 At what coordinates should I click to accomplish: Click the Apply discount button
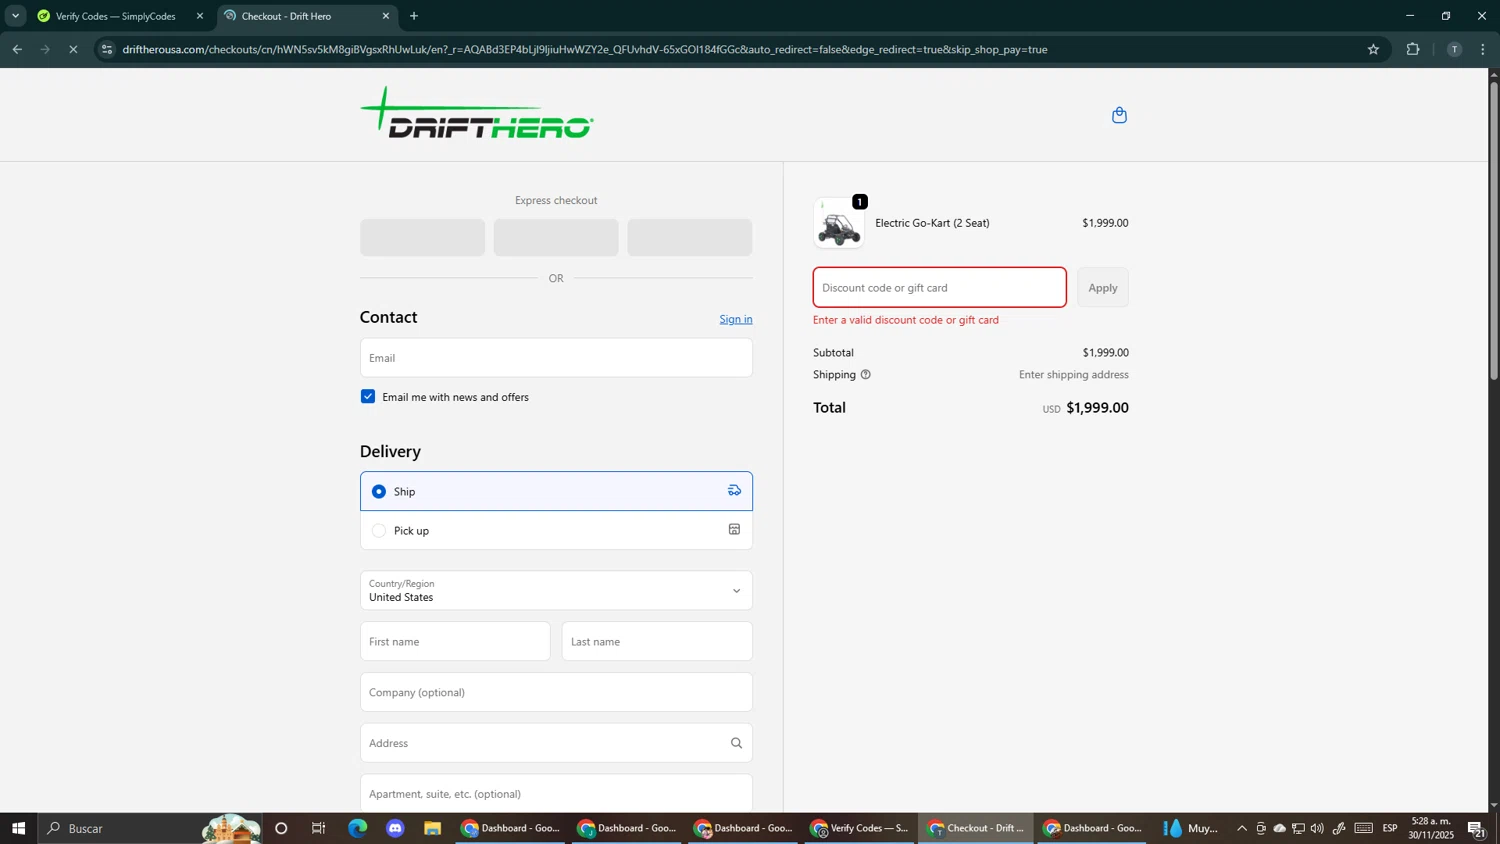(1103, 288)
